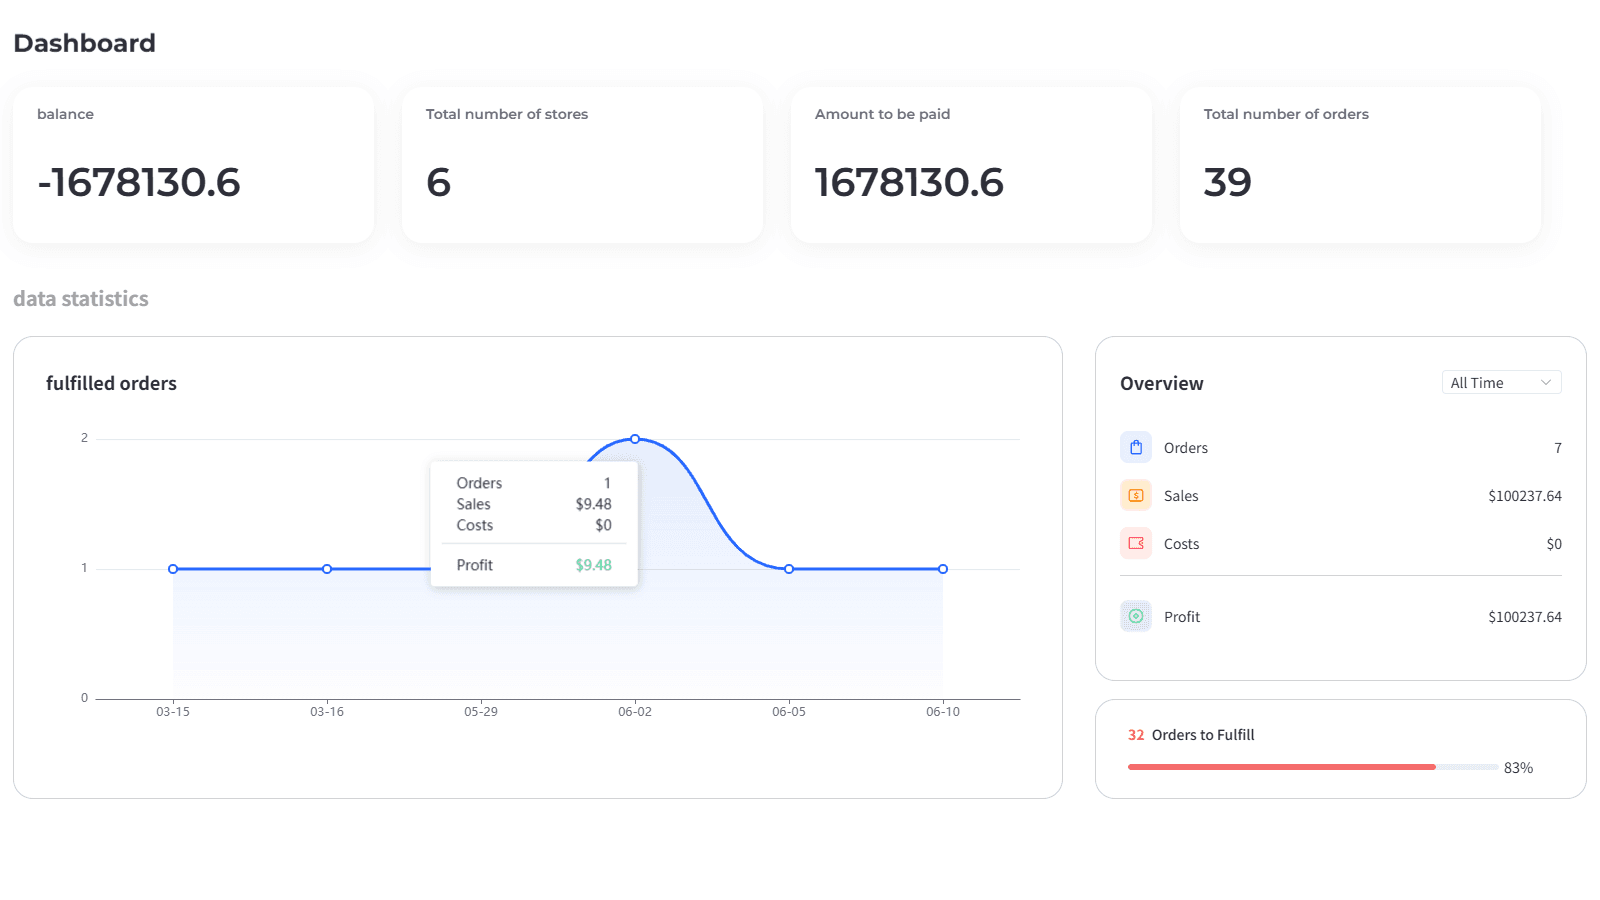Click the 05-29 x-axis date label
1600x900 pixels.
point(481,712)
